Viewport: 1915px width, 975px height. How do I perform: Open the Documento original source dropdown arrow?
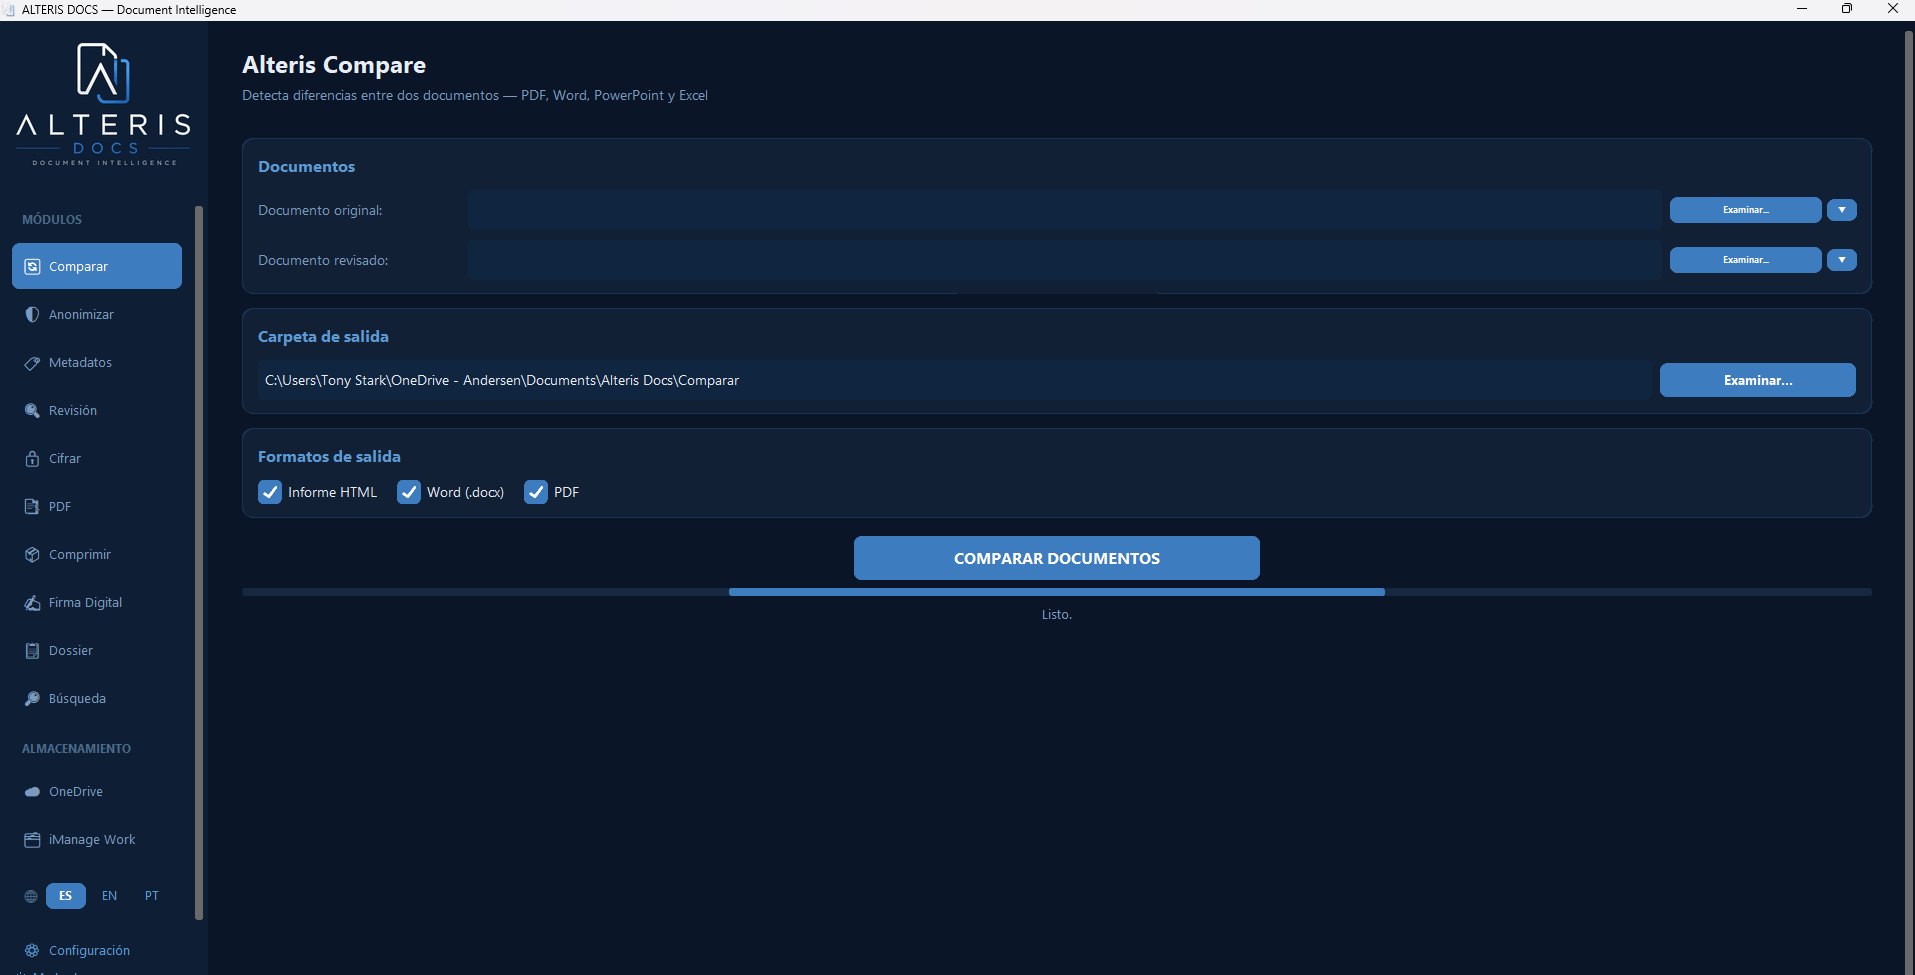[1842, 210]
